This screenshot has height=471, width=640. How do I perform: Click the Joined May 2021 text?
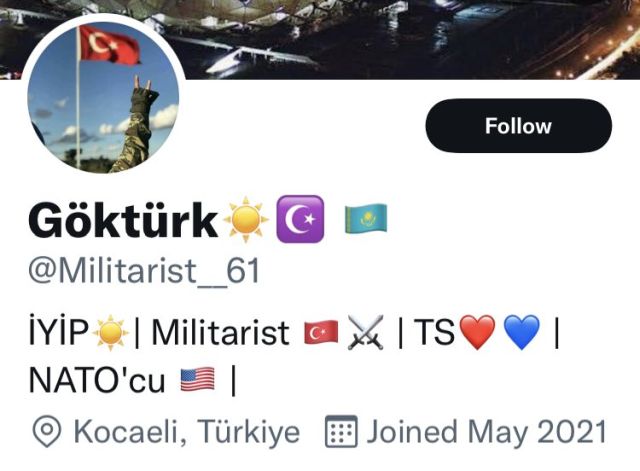pyautogui.click(x=487, y=432)
